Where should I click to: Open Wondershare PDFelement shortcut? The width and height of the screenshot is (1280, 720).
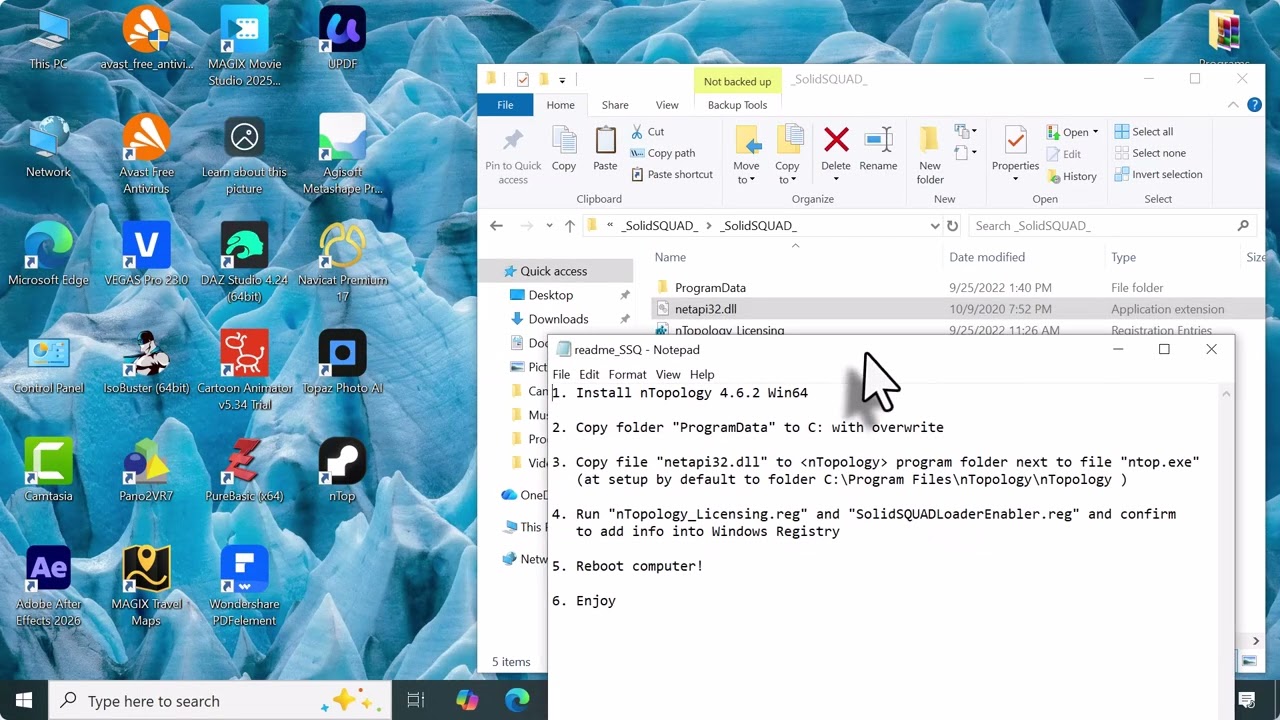pos(244,587)
